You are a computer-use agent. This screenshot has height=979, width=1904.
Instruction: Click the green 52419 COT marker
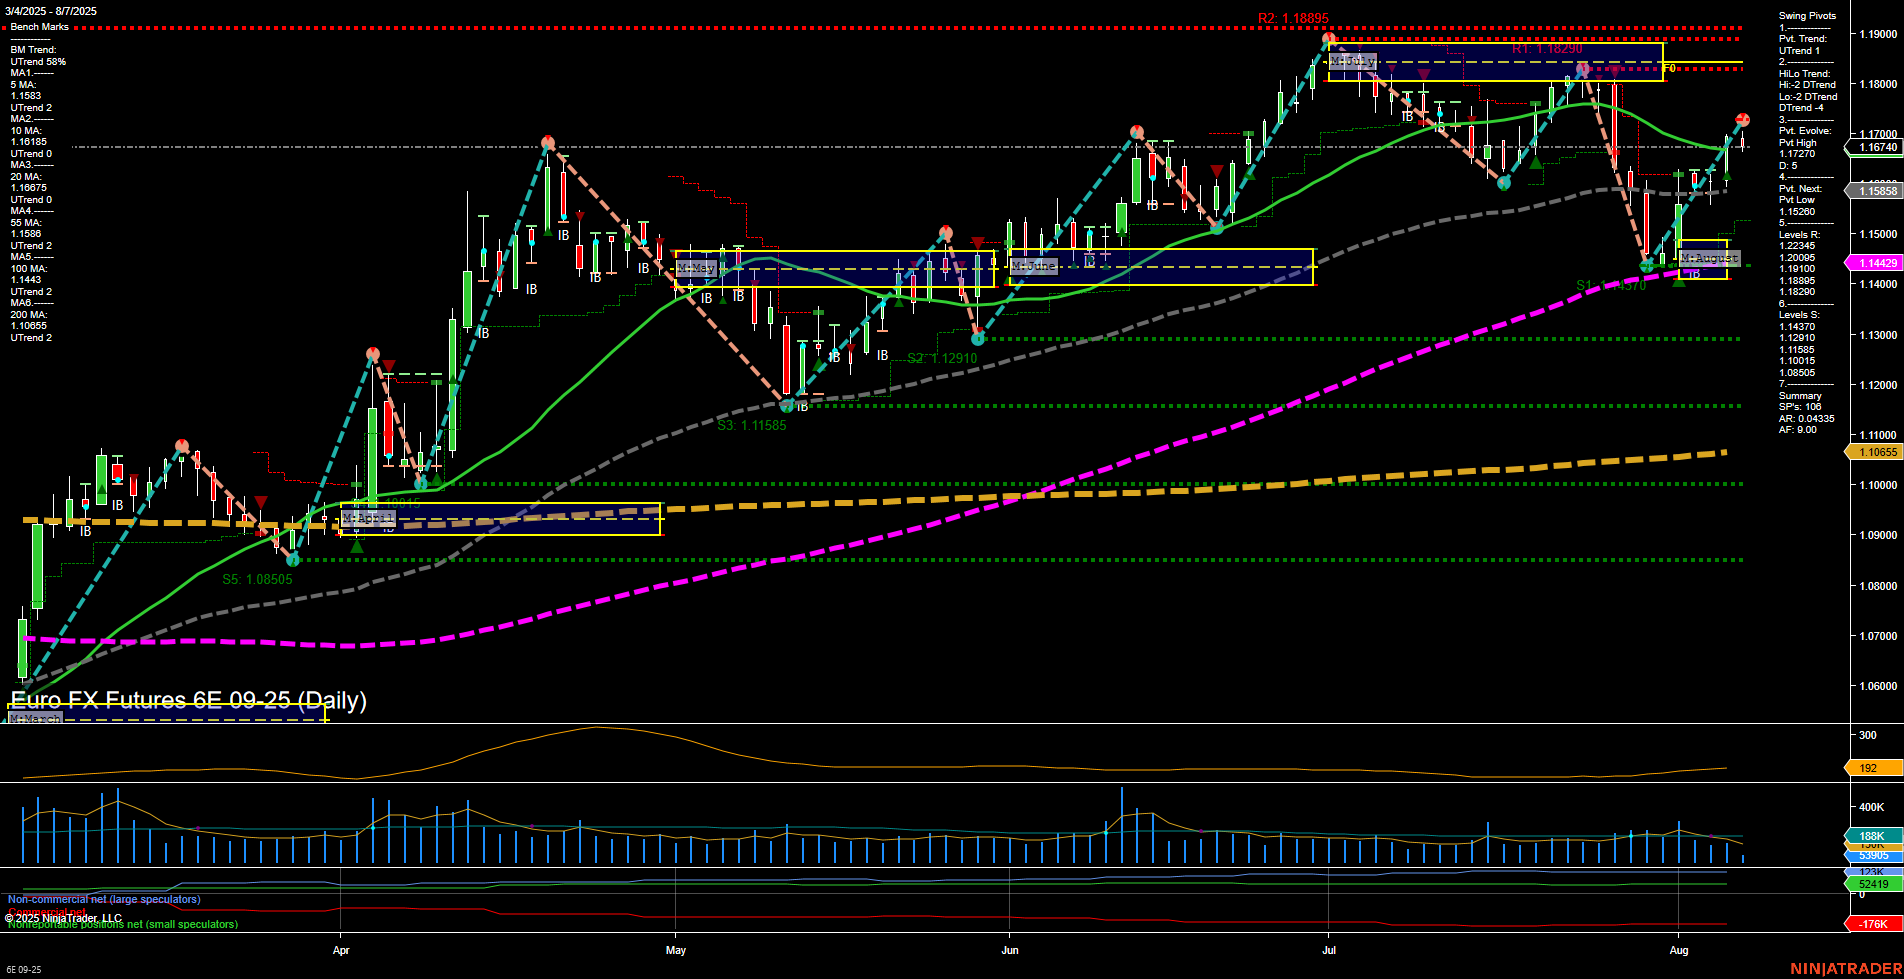tap(1872, 884)
